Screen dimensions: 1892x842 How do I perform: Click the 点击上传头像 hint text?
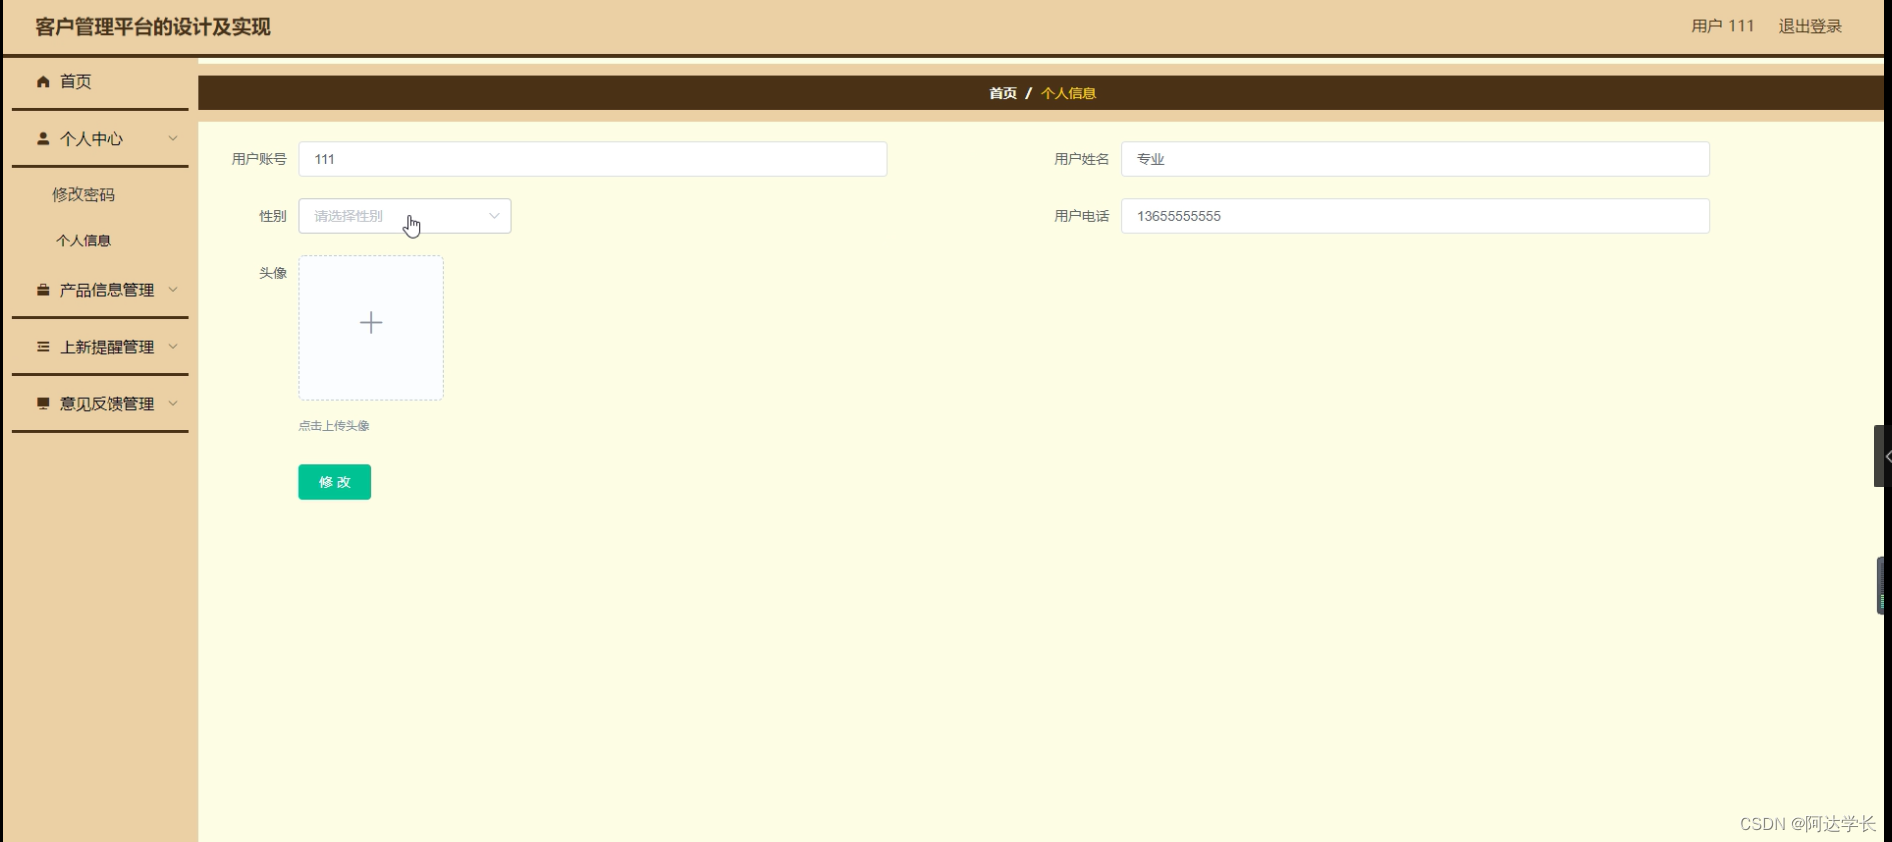(334, 426)
